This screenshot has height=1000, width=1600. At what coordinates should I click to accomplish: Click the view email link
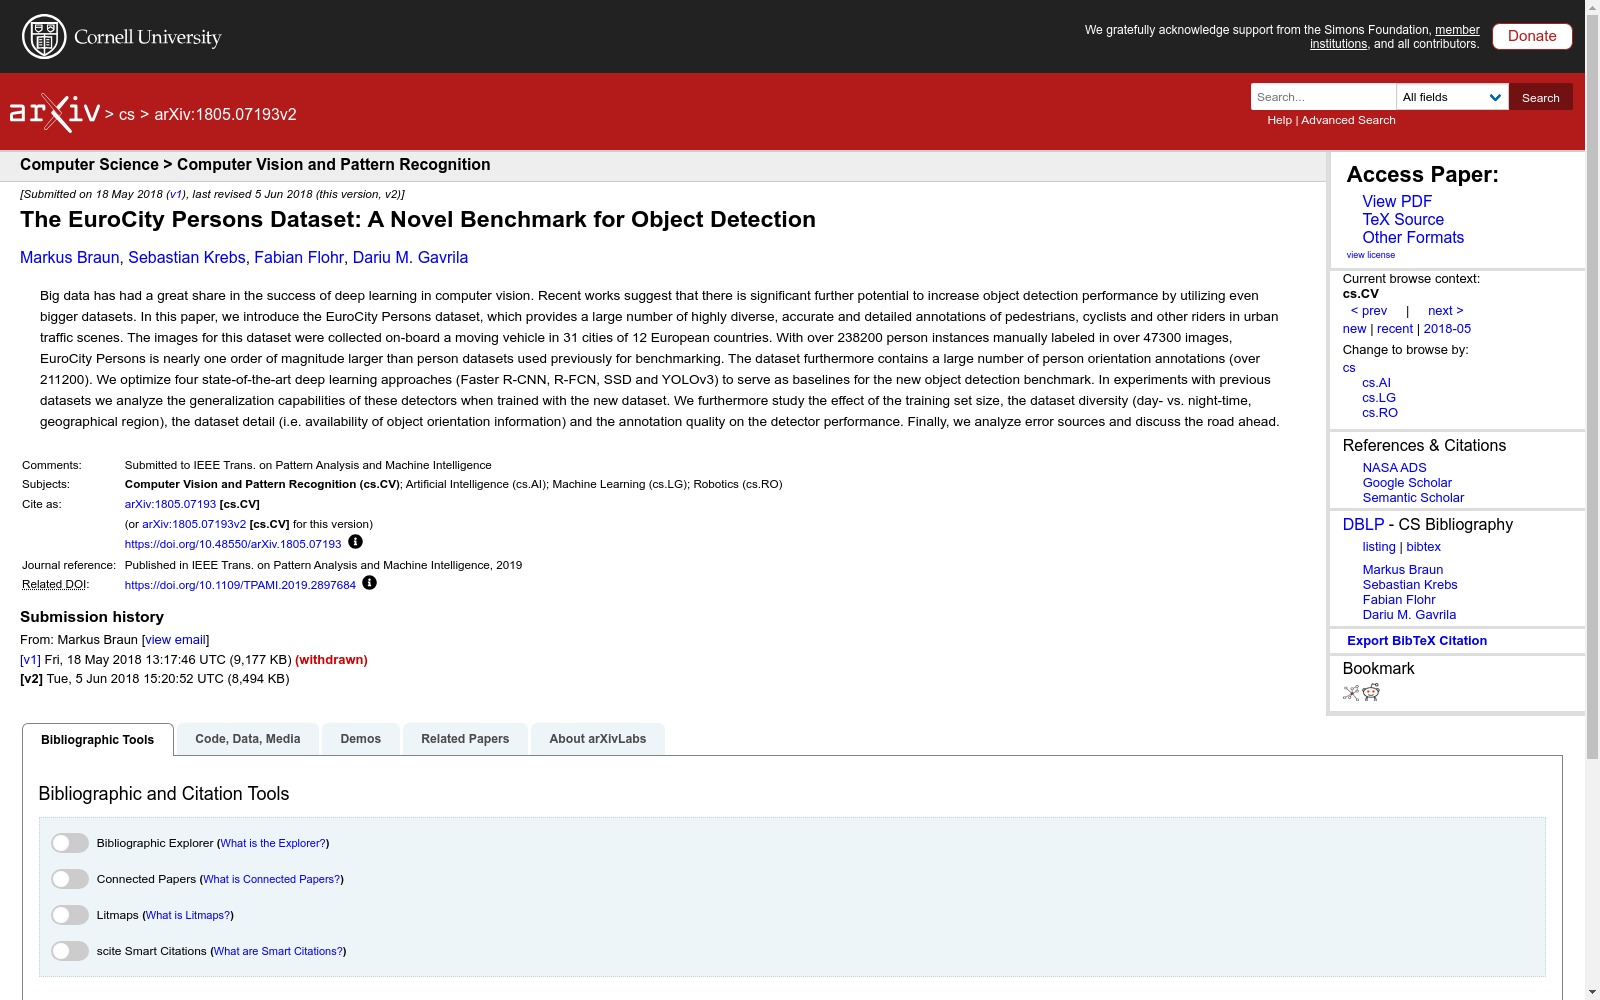pos(176,640)
